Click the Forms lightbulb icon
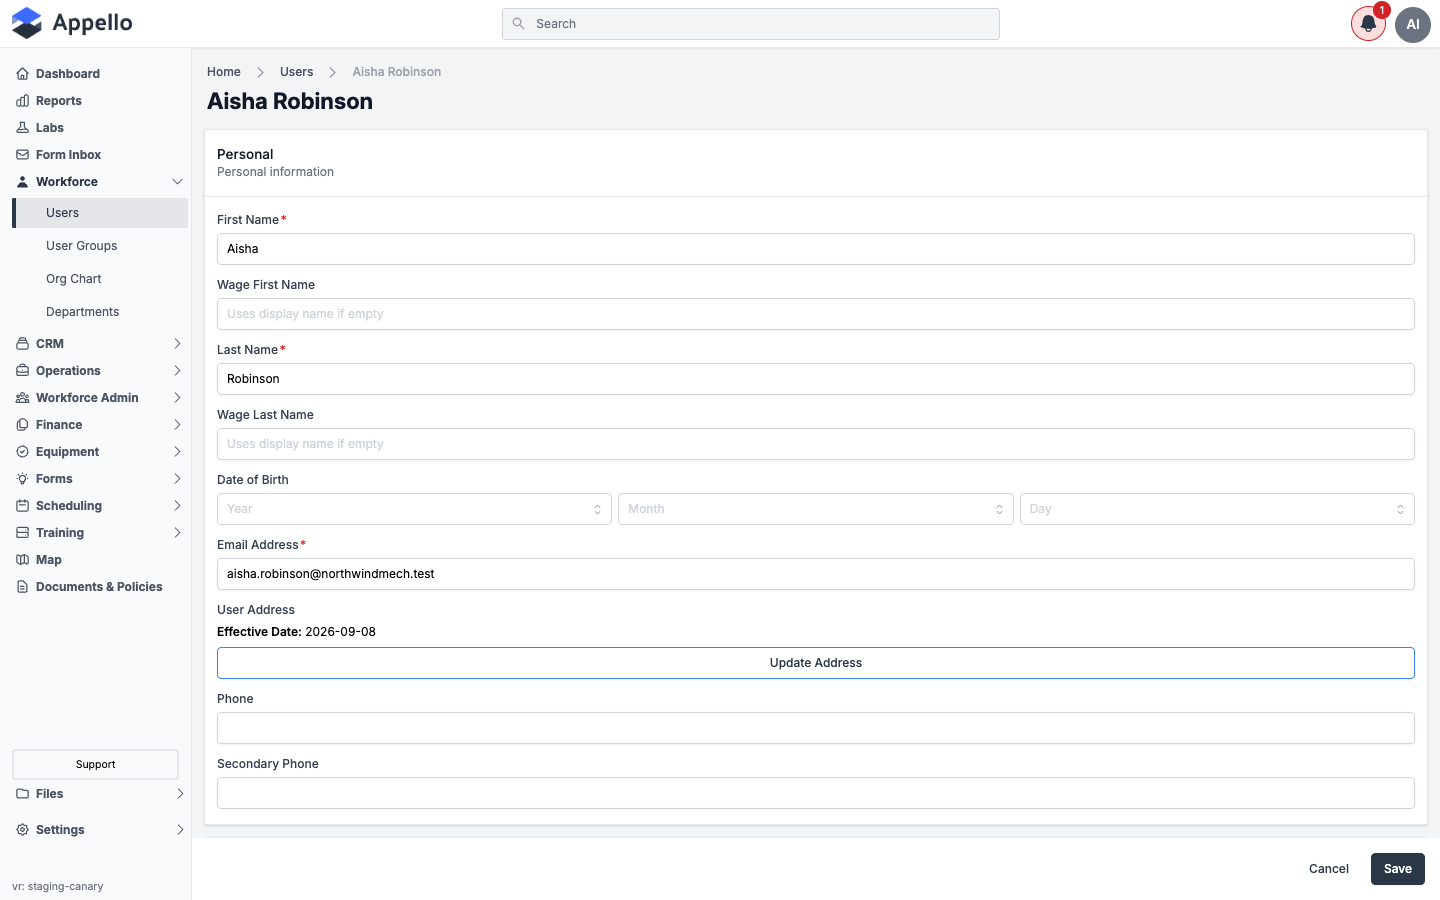 [x=22, y=479]
